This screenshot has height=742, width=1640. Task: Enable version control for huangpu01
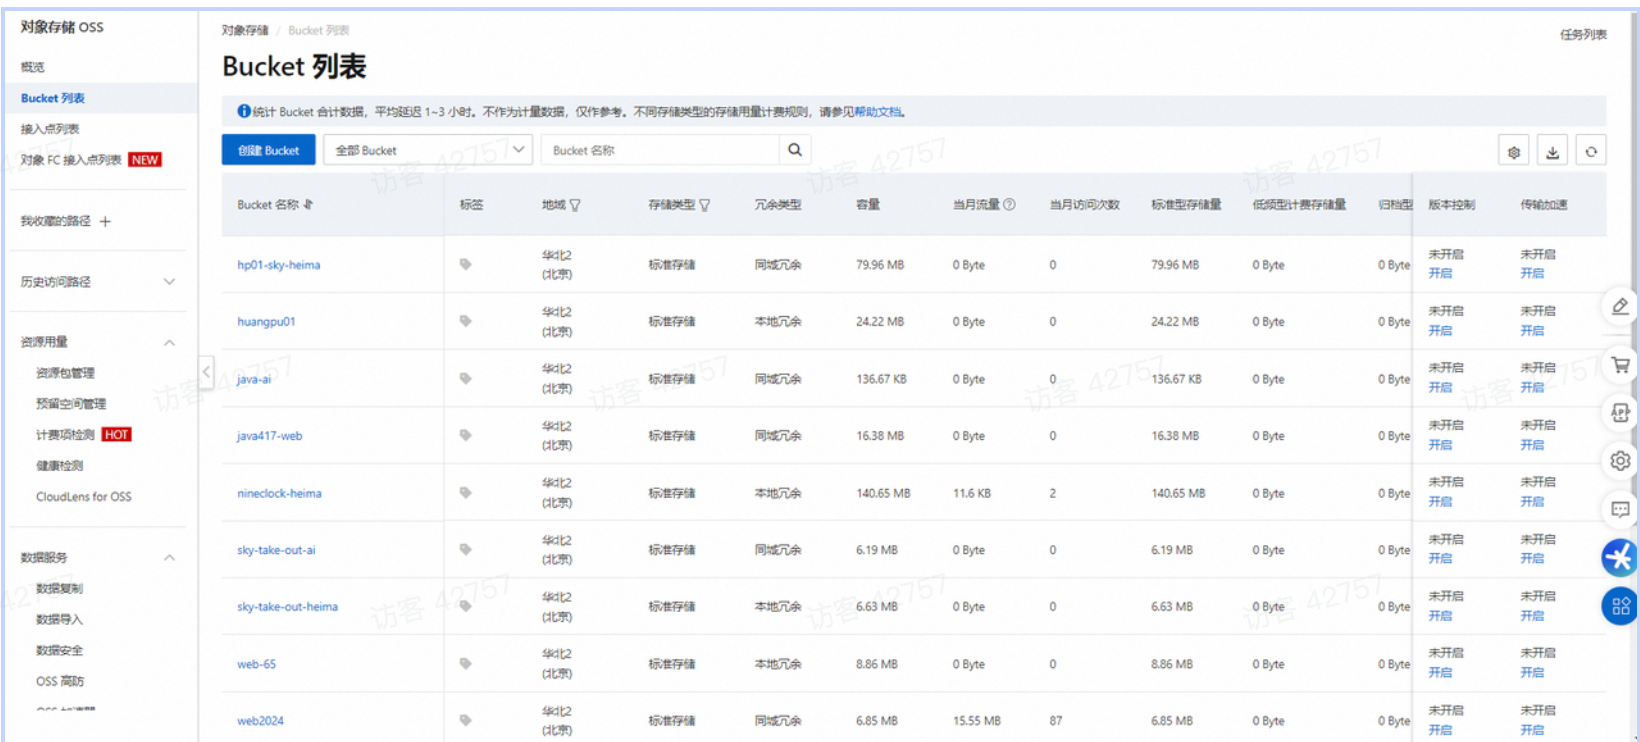1440,331
